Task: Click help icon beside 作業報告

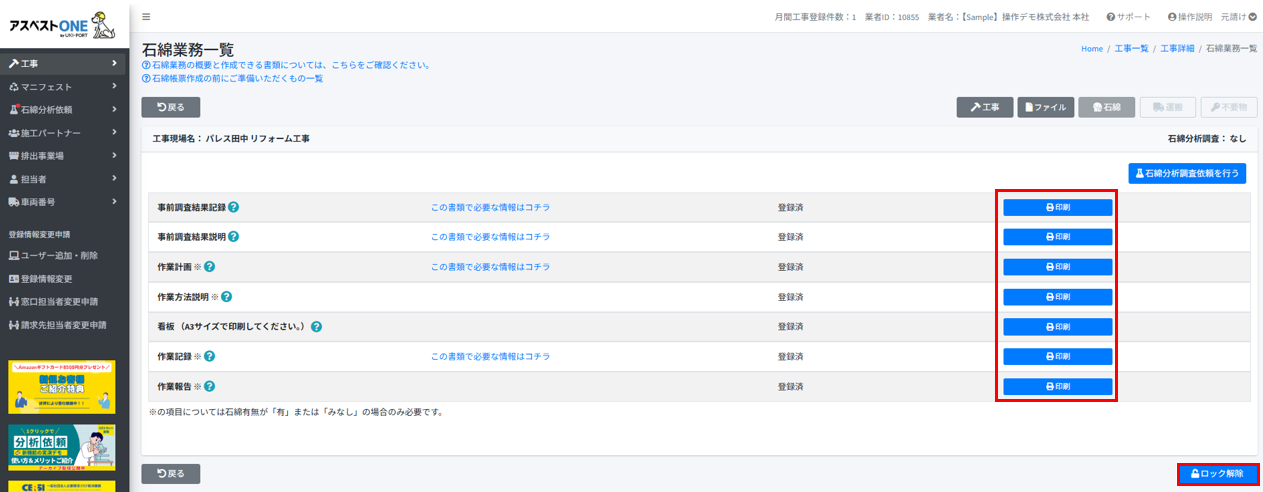Action: click(210, 386)
